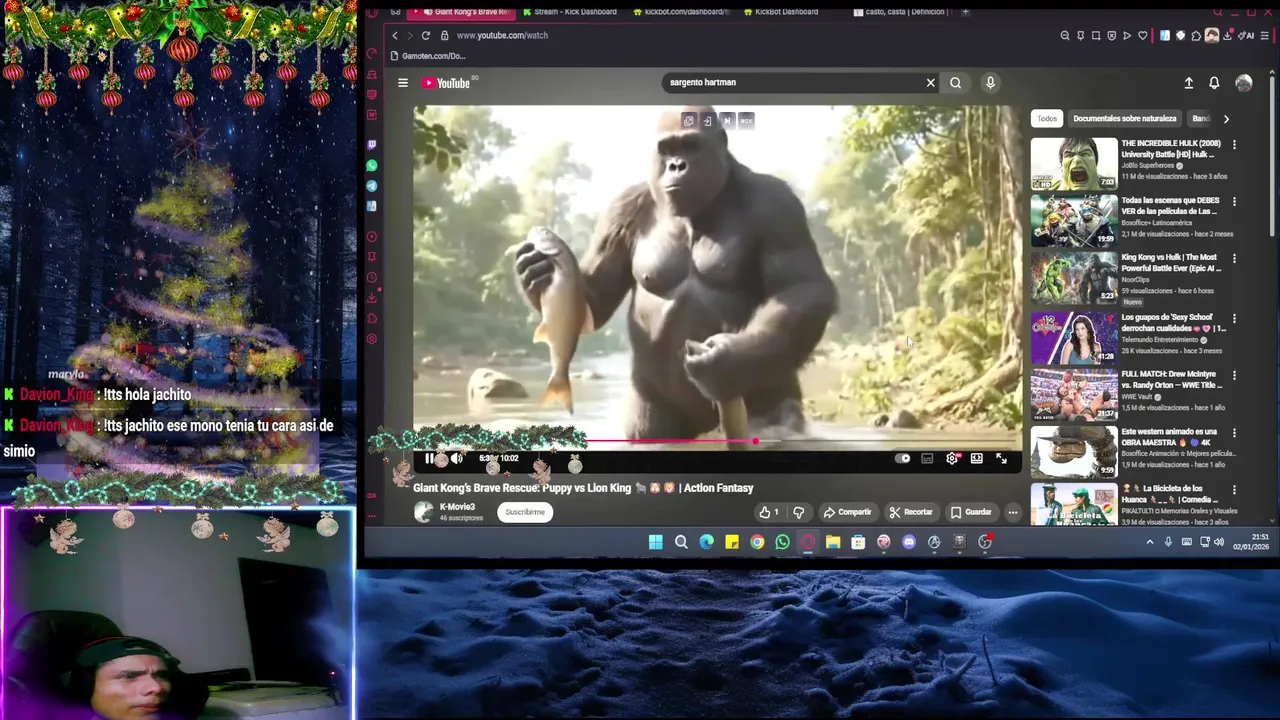
Task: Show hidden system tray icons chevron
Action: (1149, 542)
